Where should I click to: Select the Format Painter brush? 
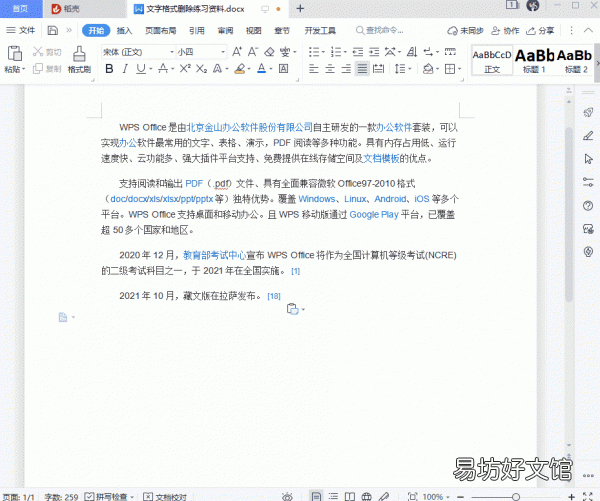[79, 54]
